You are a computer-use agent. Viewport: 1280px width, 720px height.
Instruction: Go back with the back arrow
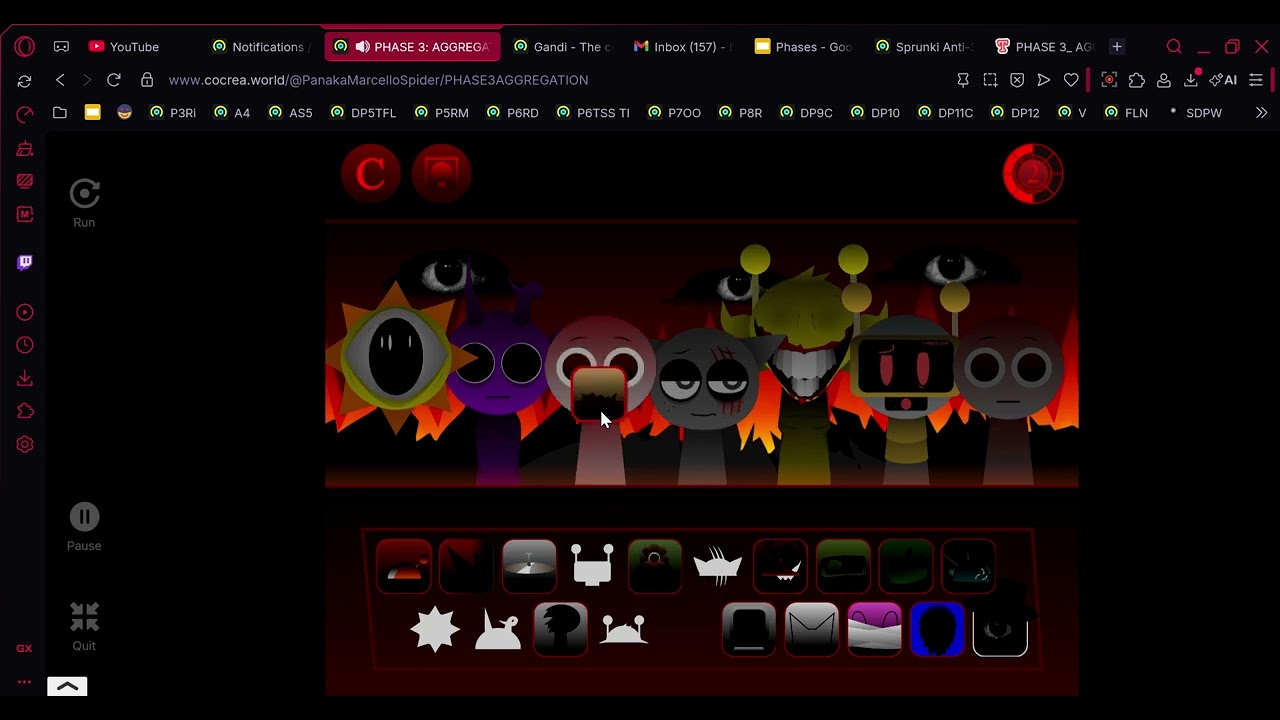coord(60,80)
